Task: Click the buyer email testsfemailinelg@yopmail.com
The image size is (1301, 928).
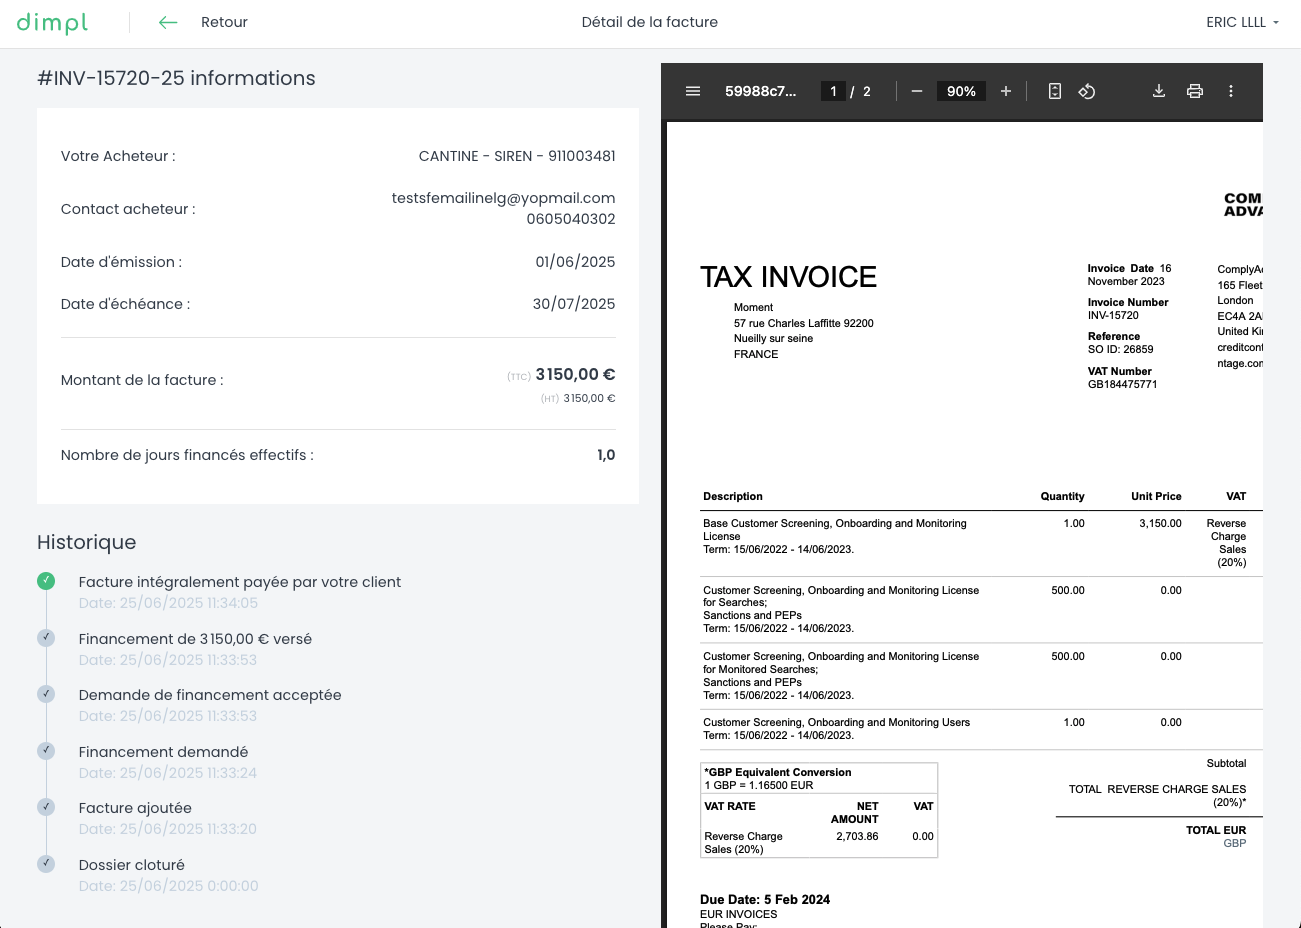Action: (x=503, y=198)
